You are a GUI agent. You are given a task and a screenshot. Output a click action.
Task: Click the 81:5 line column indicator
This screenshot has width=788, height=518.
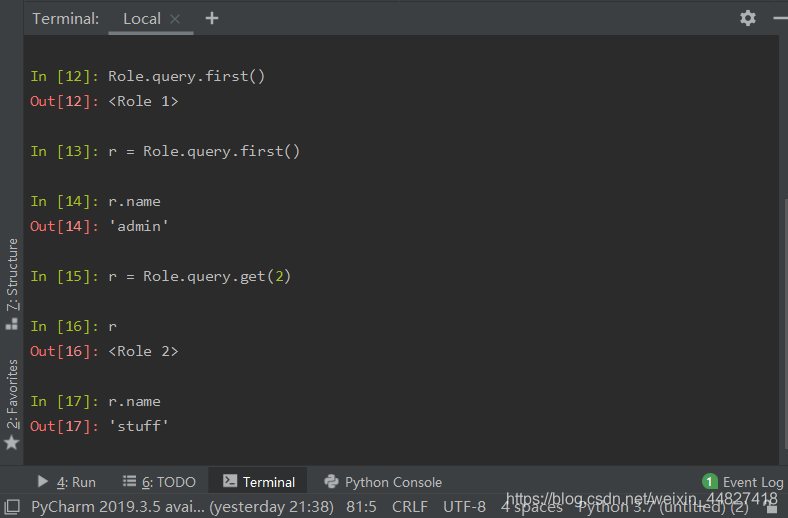(x=361, y=506)
